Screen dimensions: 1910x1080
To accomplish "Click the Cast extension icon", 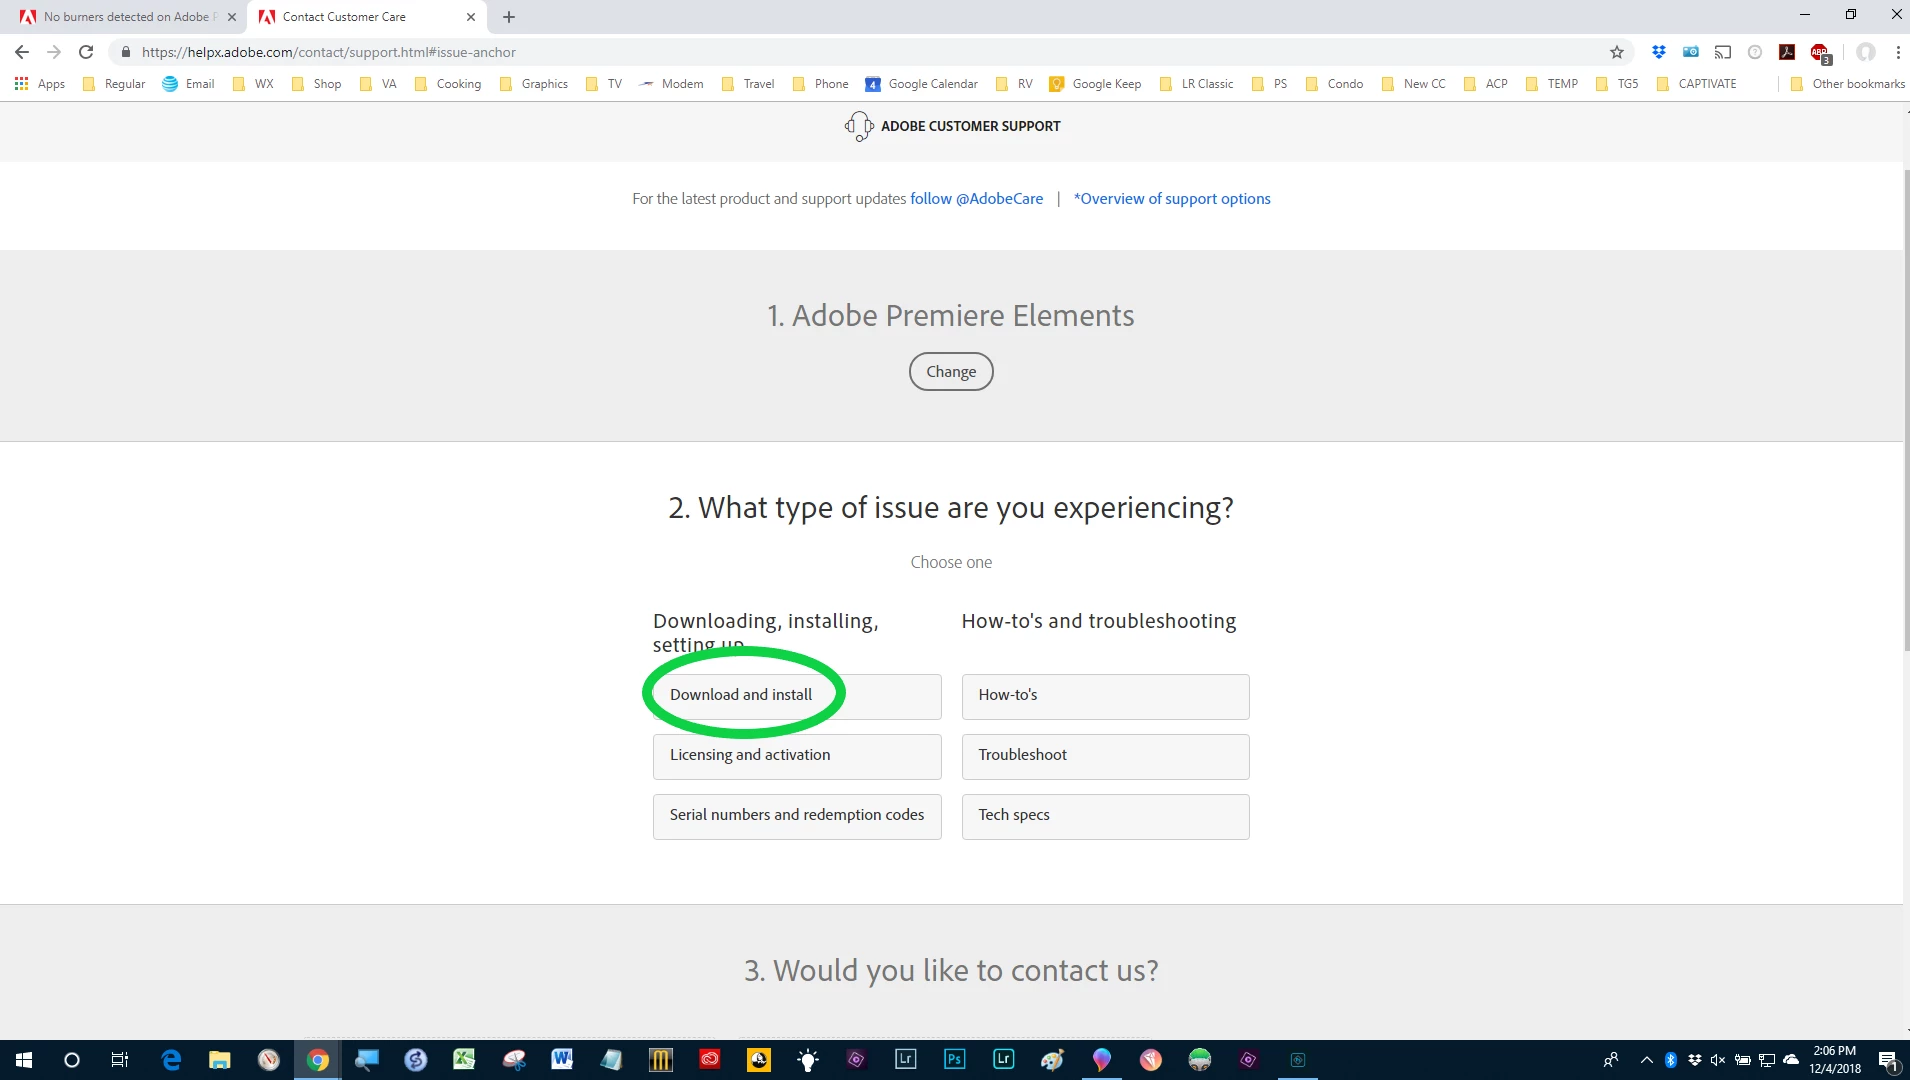I will (x=1723, y=52).
